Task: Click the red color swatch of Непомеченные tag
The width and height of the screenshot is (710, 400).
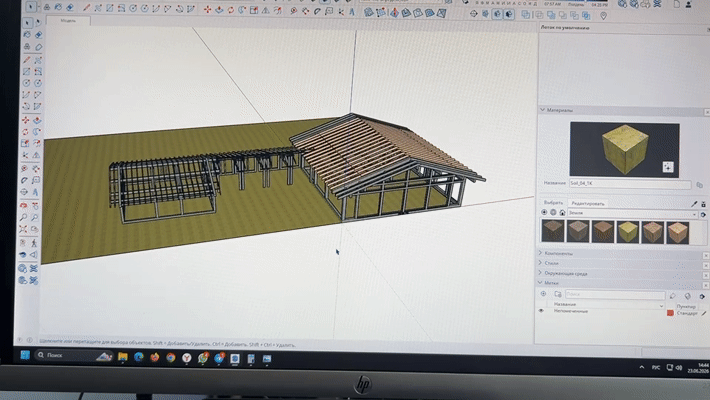Action: [670, 313]
